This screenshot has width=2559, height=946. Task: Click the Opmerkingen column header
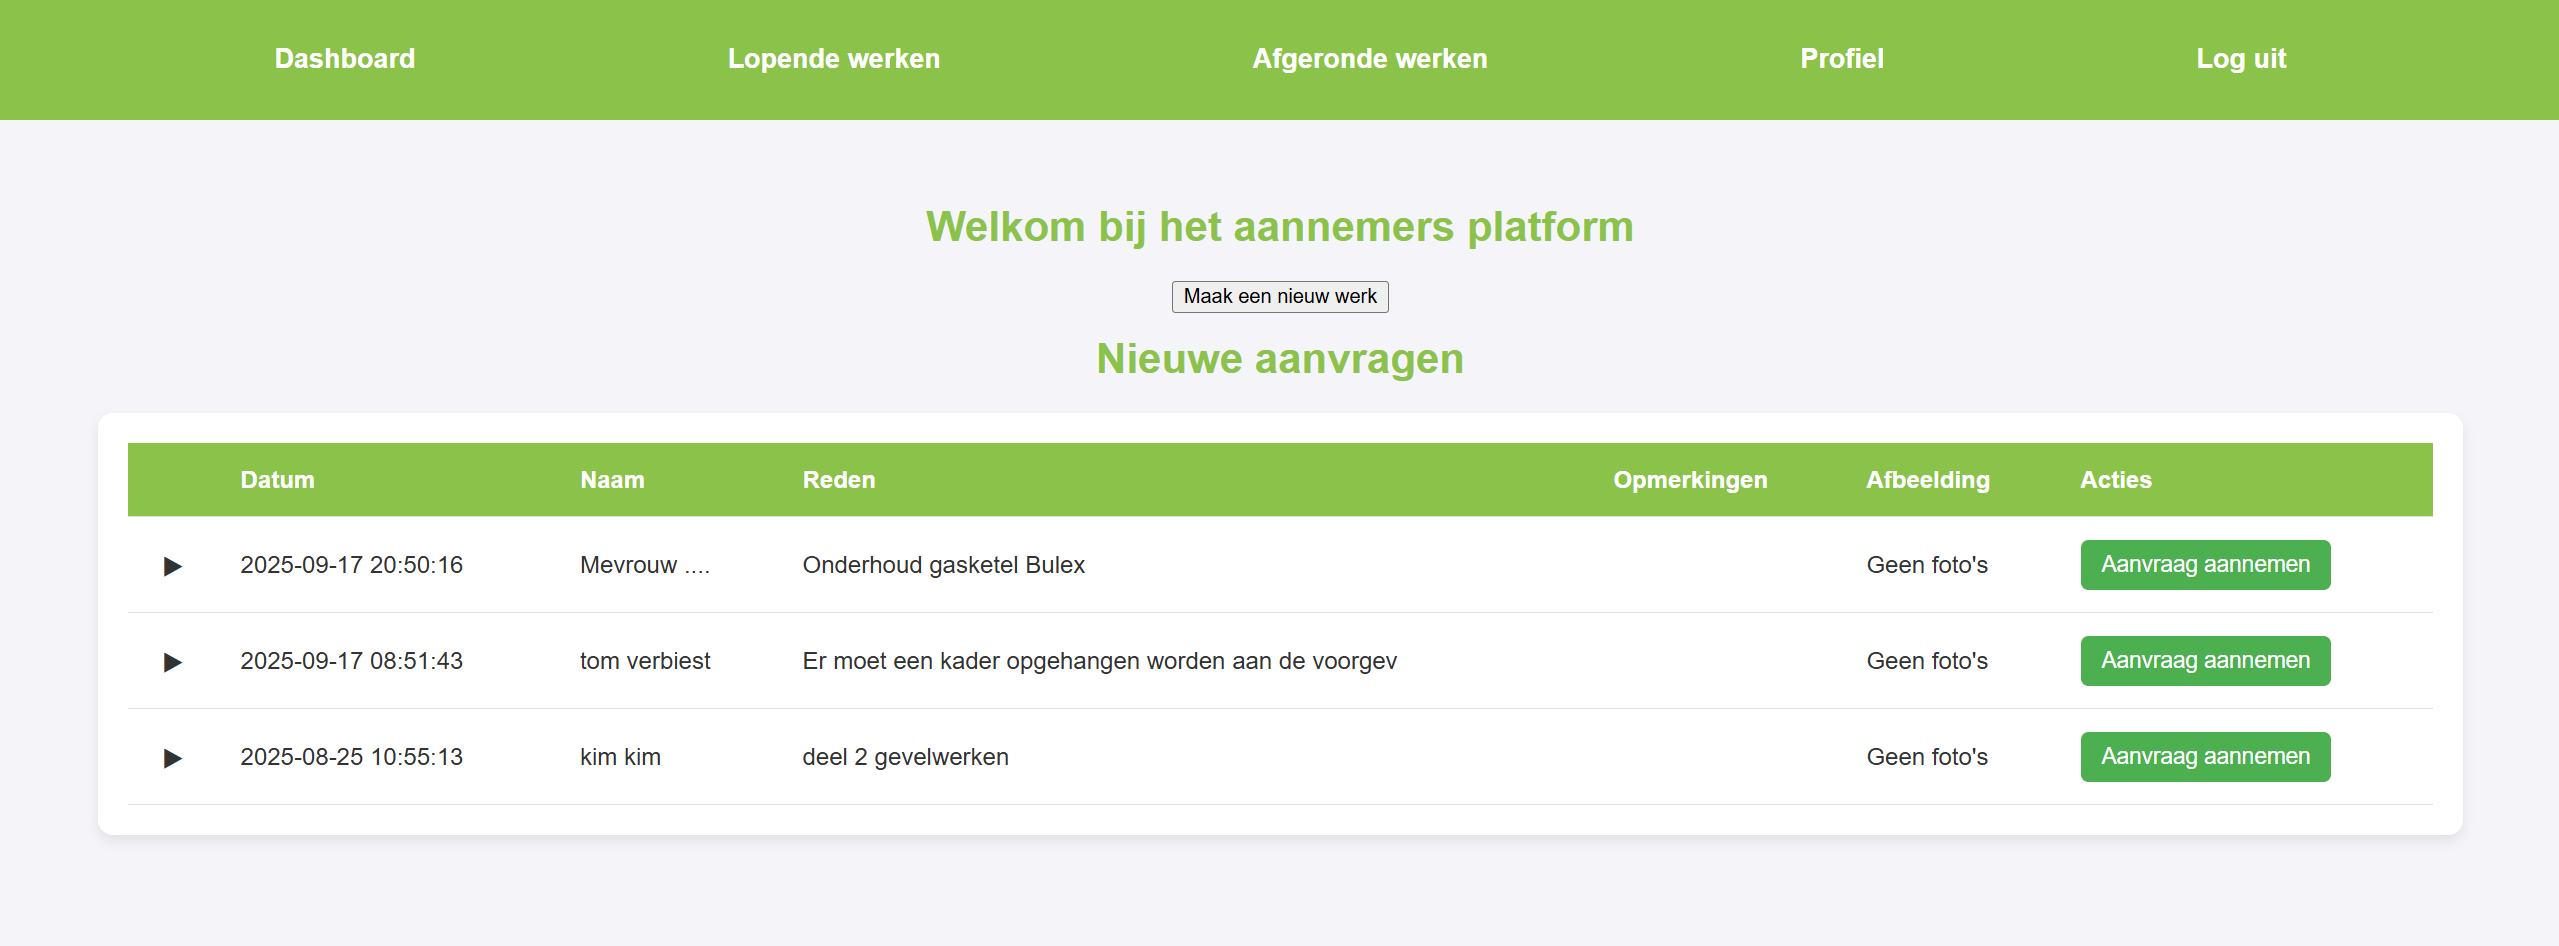pos(1689,480)
